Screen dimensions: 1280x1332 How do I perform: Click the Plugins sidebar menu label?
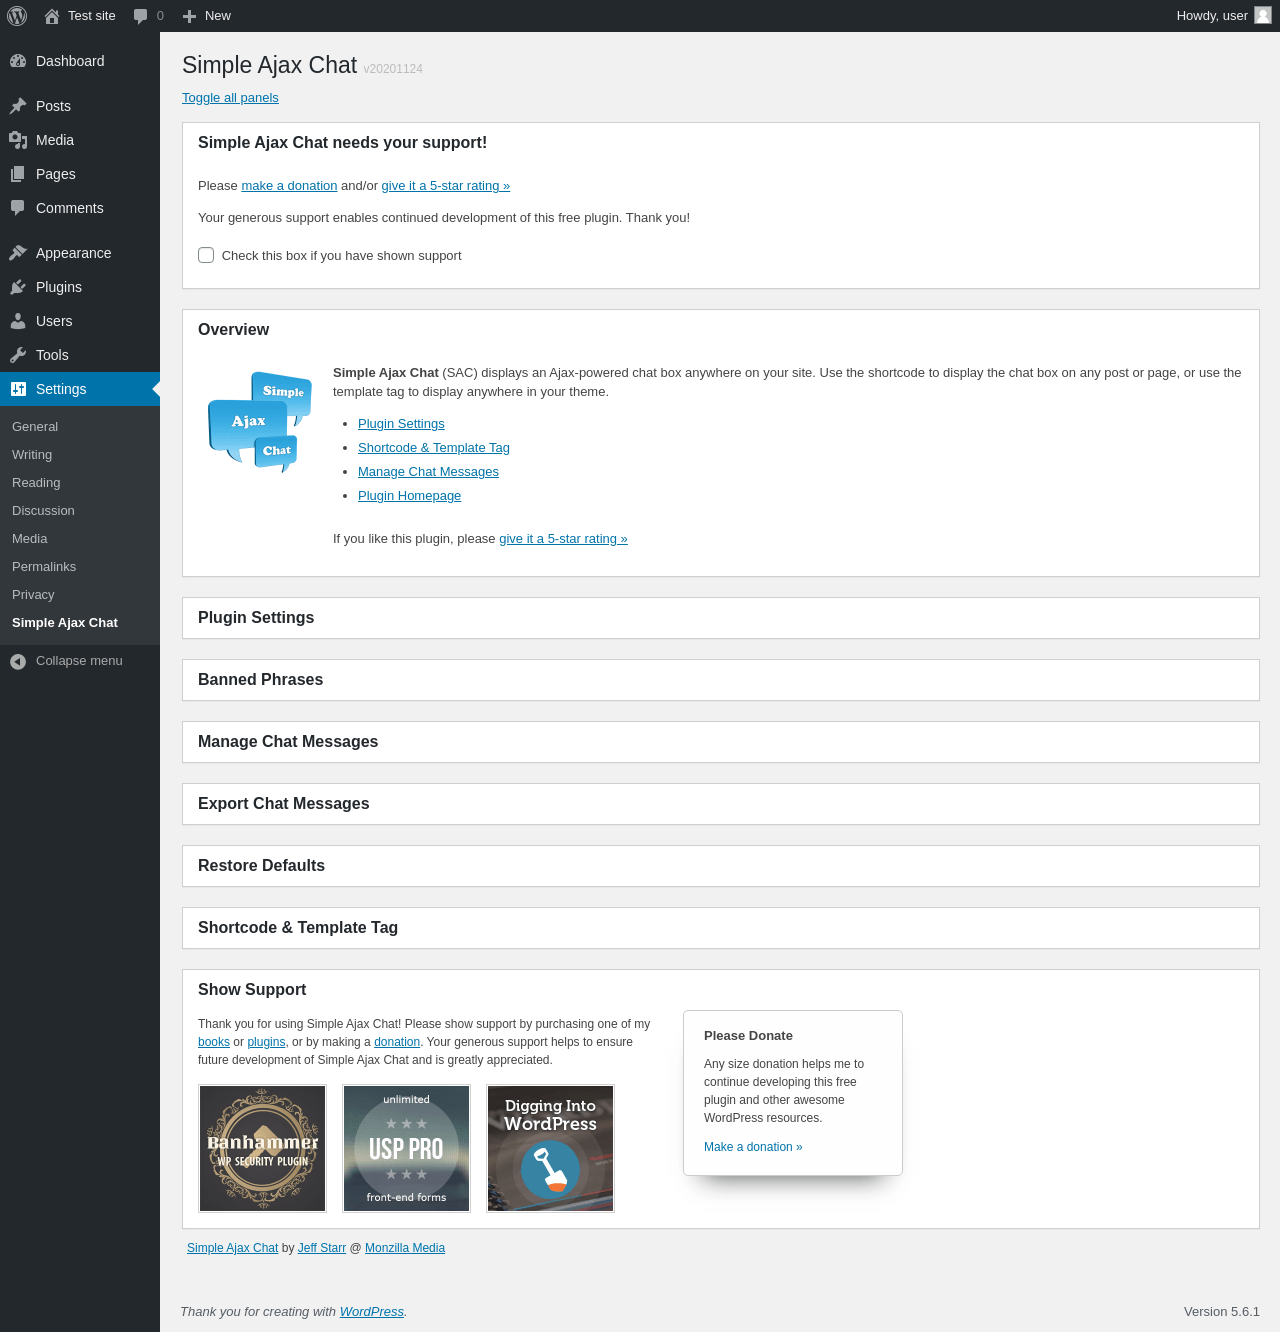click(x=59, y=287)
